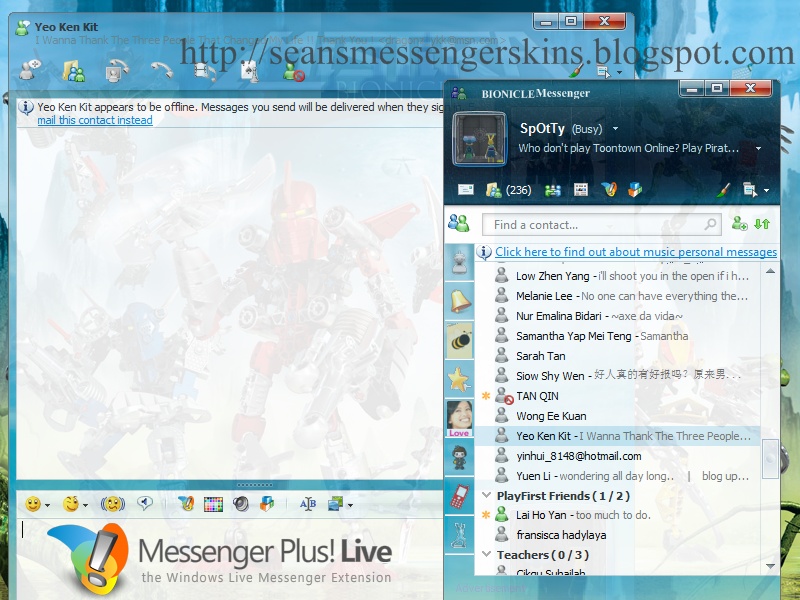The image size is (800, 600).
Task: Collapse the PlayFirst Friends group
Action: [x=487, y=495]
